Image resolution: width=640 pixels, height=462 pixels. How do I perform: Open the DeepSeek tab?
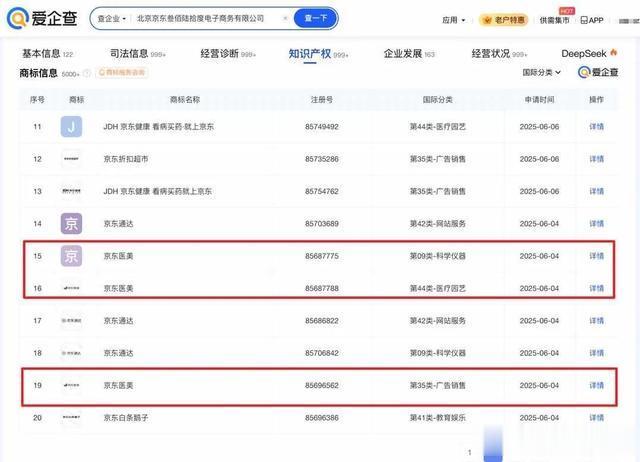[589, 53]
